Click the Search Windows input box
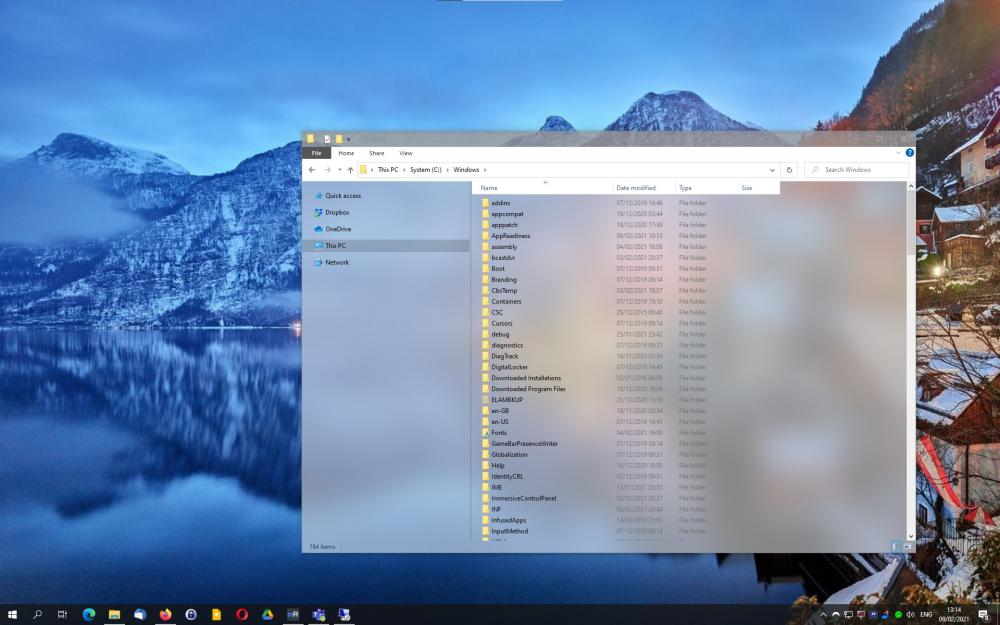 click(x=862, y=170)
